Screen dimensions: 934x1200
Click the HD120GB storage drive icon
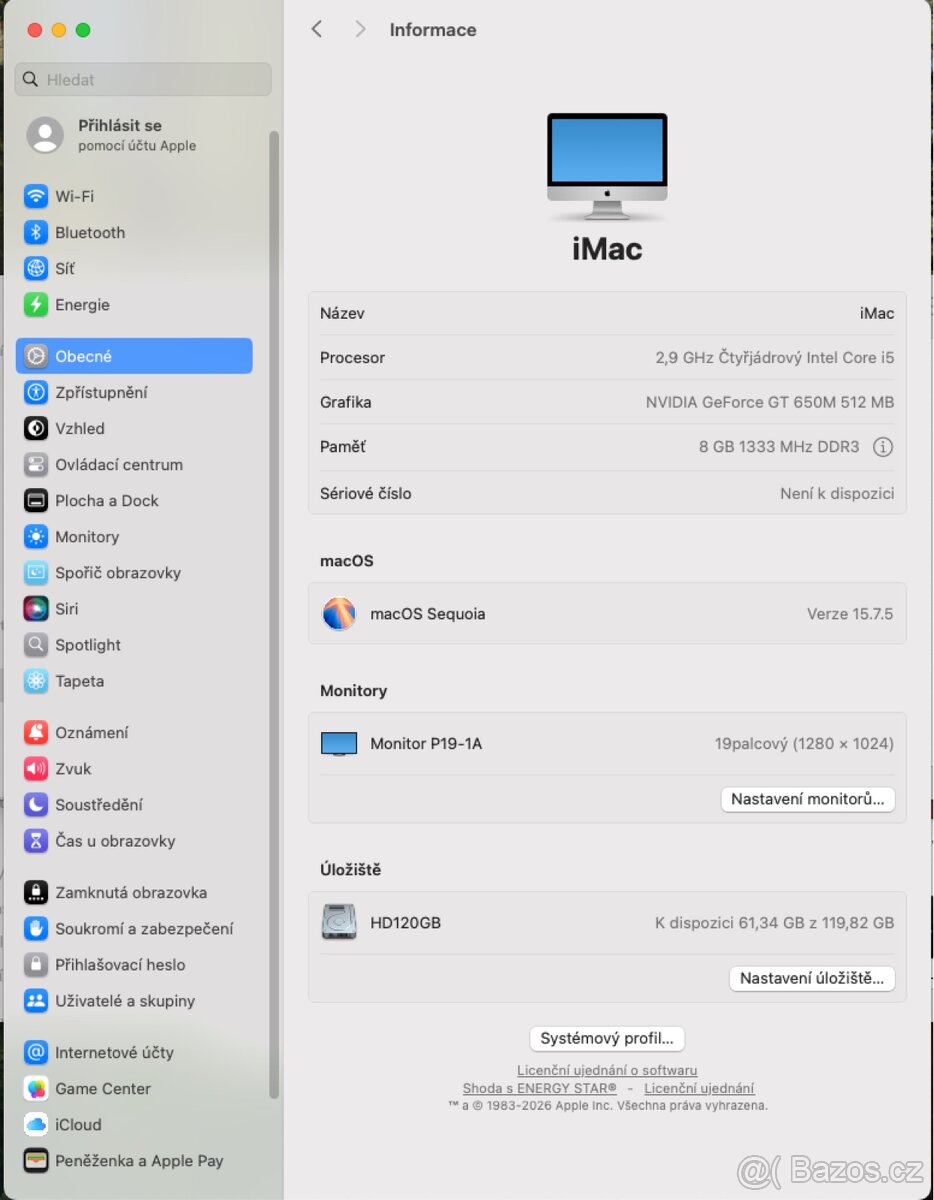click(339, 922)
